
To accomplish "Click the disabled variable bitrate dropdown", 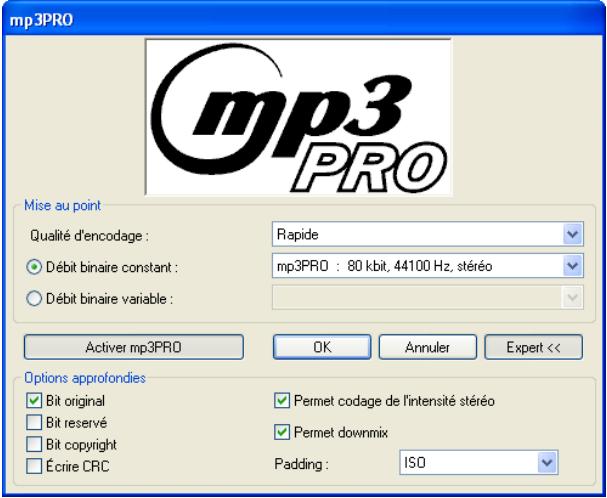I will 428,298.
